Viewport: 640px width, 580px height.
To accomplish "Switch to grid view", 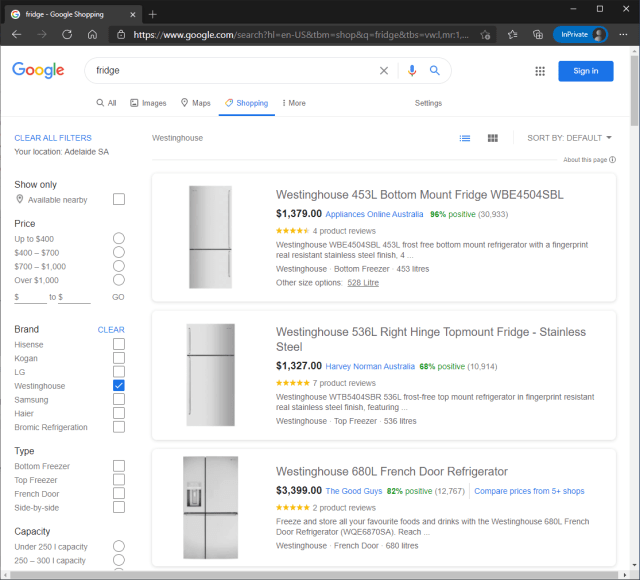I will [x=493, y=138].
